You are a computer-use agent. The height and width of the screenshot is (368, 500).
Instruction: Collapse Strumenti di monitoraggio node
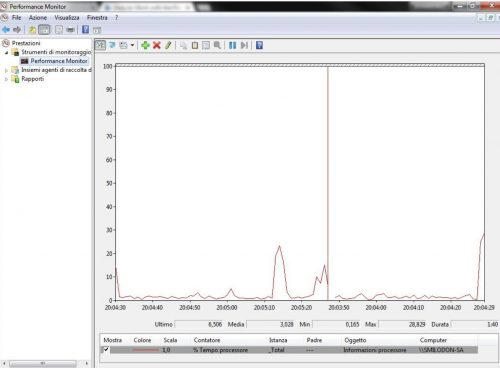pyautogui.click(x=6, y=52)
